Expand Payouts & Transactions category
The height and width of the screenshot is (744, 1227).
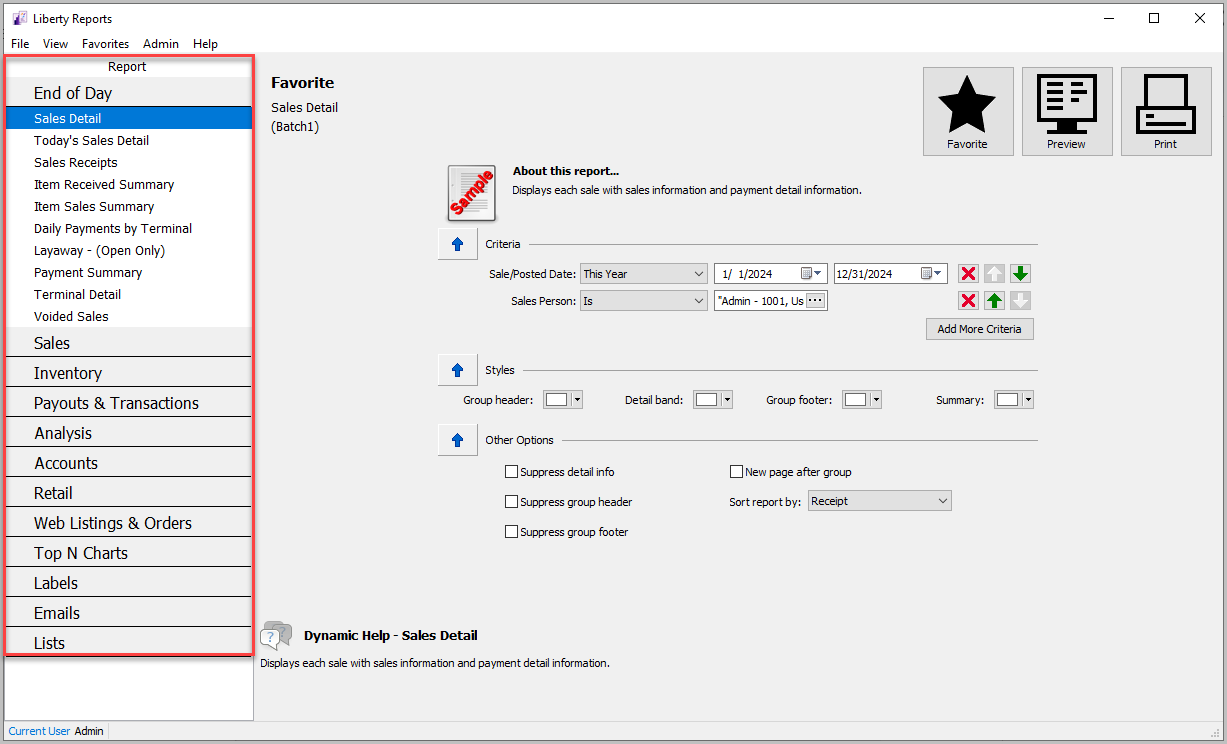pos(128,402)
